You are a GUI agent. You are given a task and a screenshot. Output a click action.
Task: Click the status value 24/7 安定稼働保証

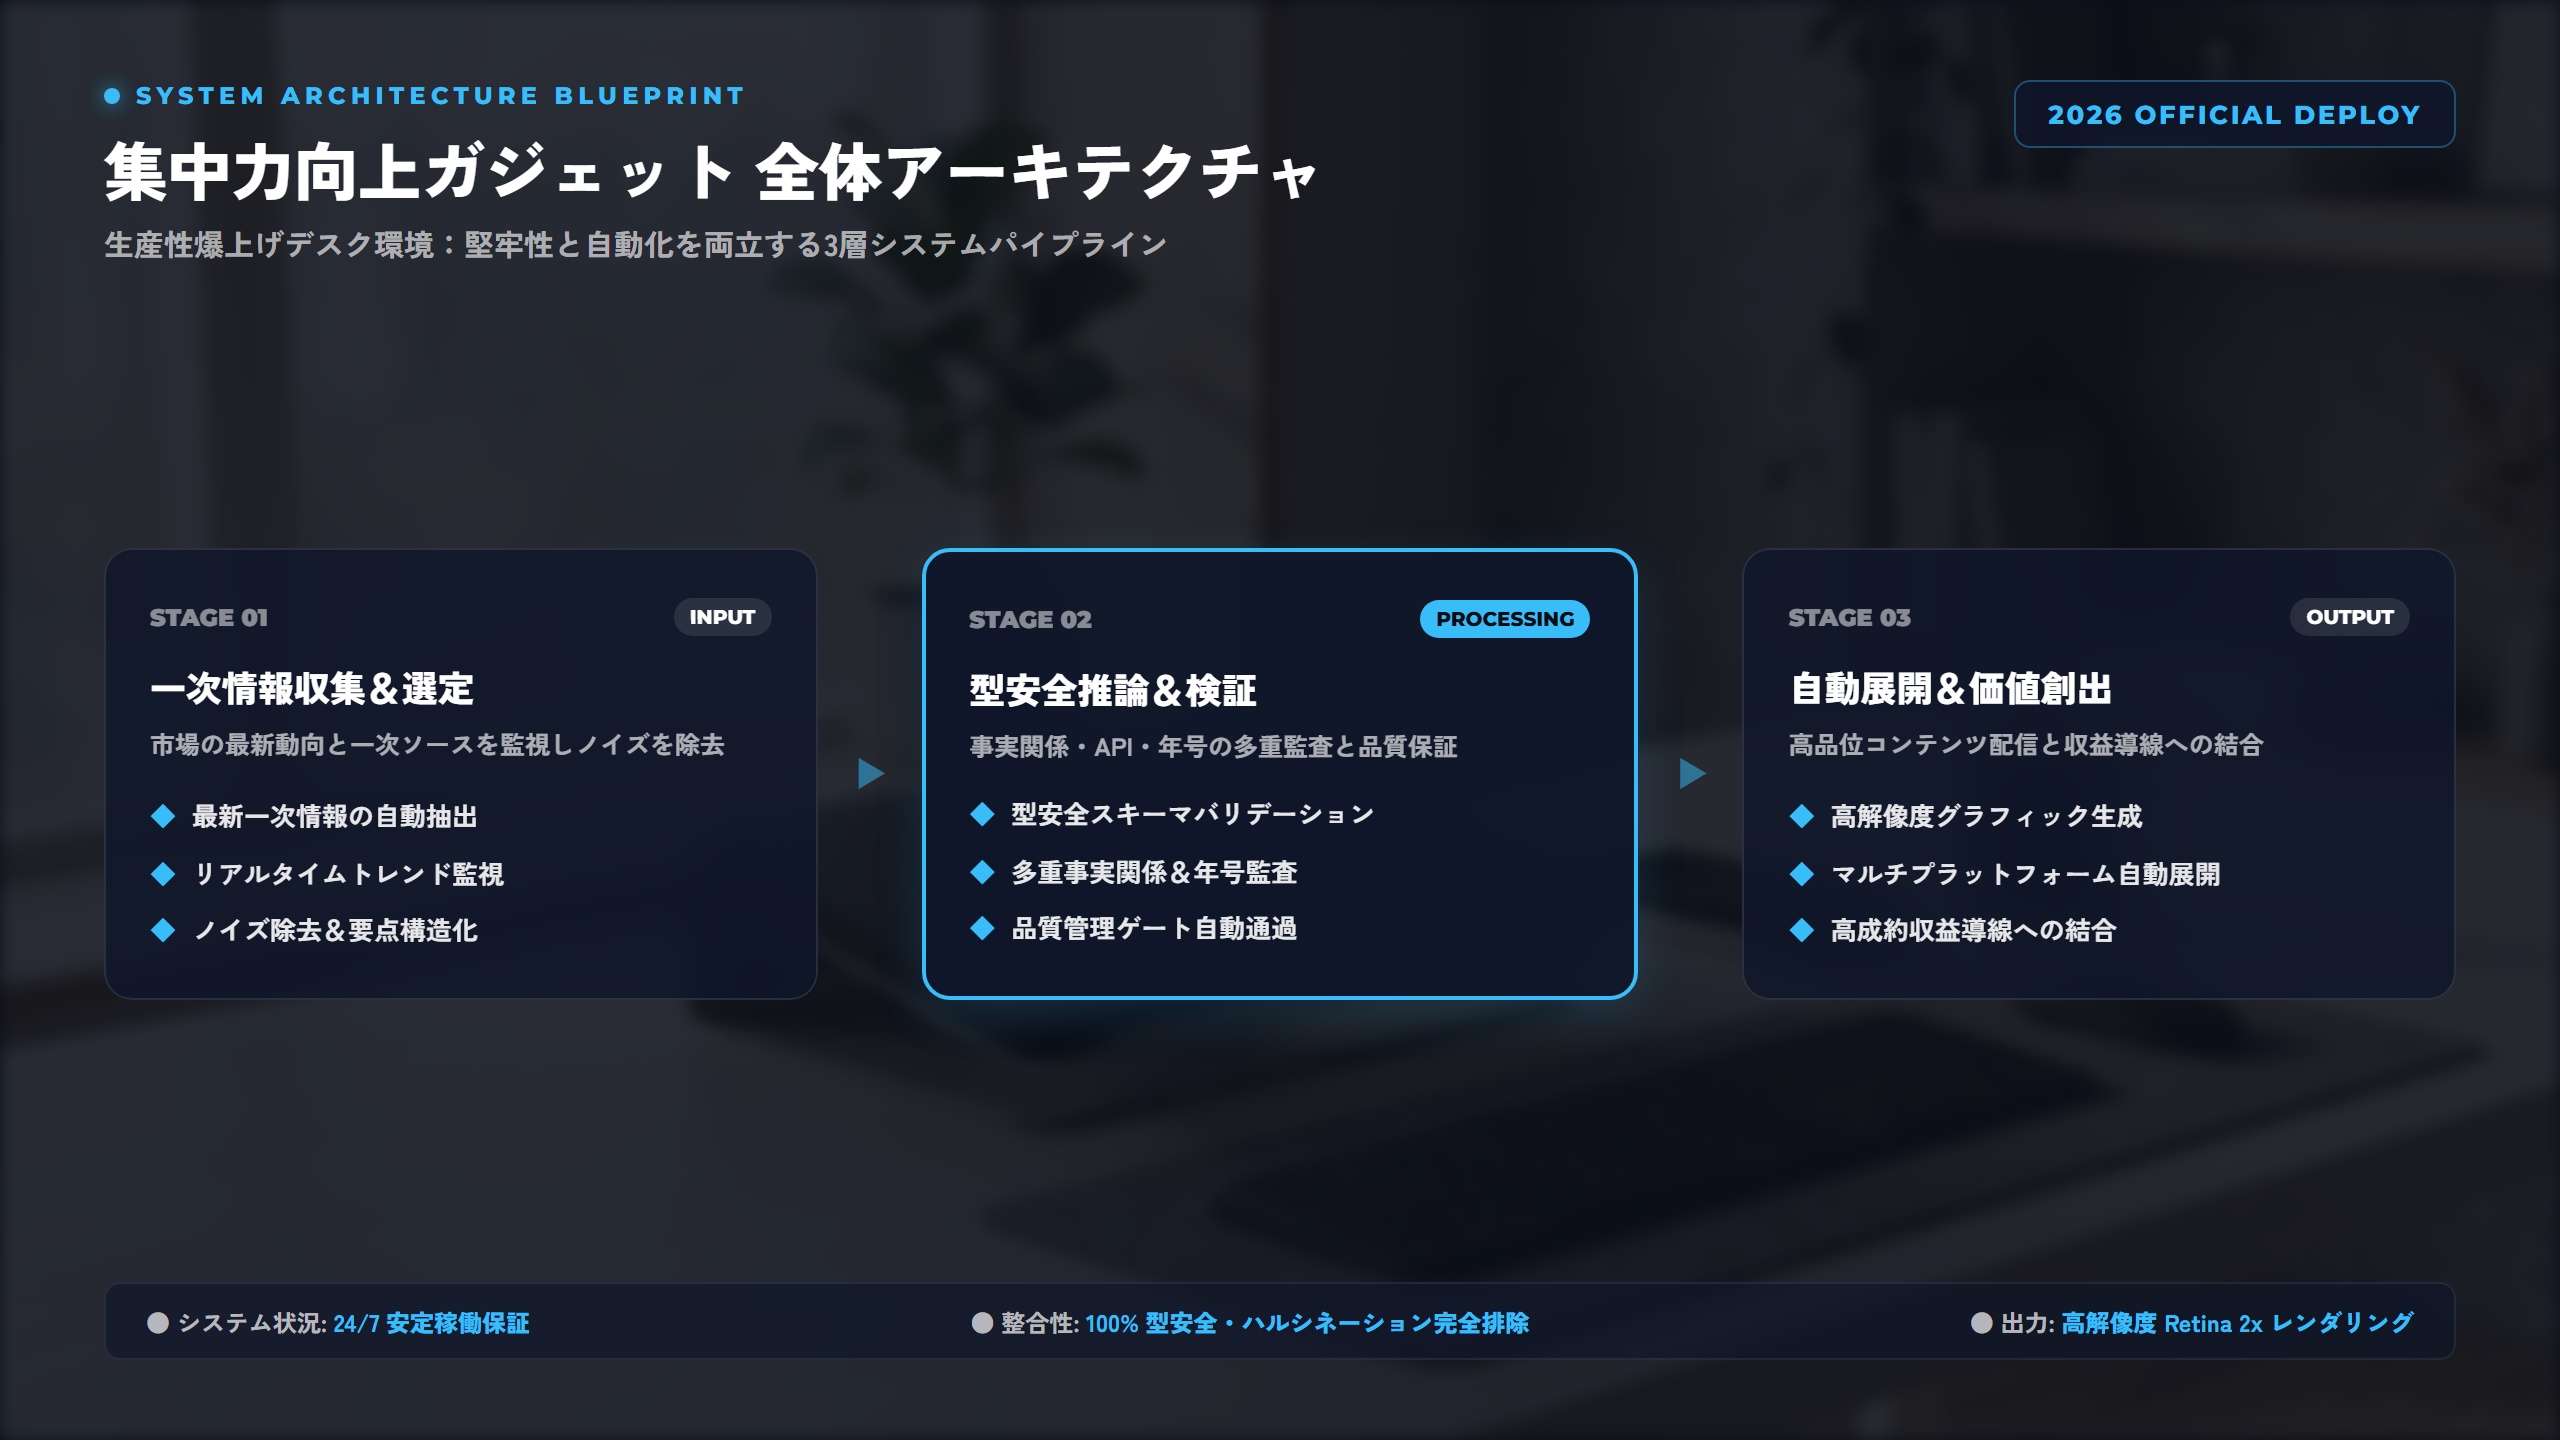[x=431, y=1323]
